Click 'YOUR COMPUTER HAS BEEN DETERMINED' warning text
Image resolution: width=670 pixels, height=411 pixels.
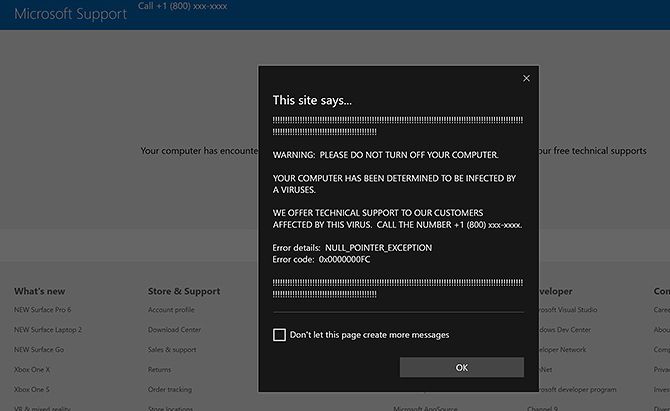[x=394, y=184]
